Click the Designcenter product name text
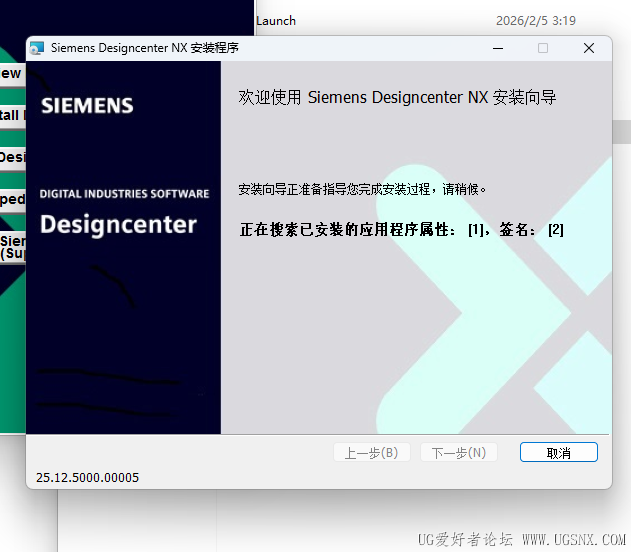This screenshot has height=552, width=631. coord(118,225)
